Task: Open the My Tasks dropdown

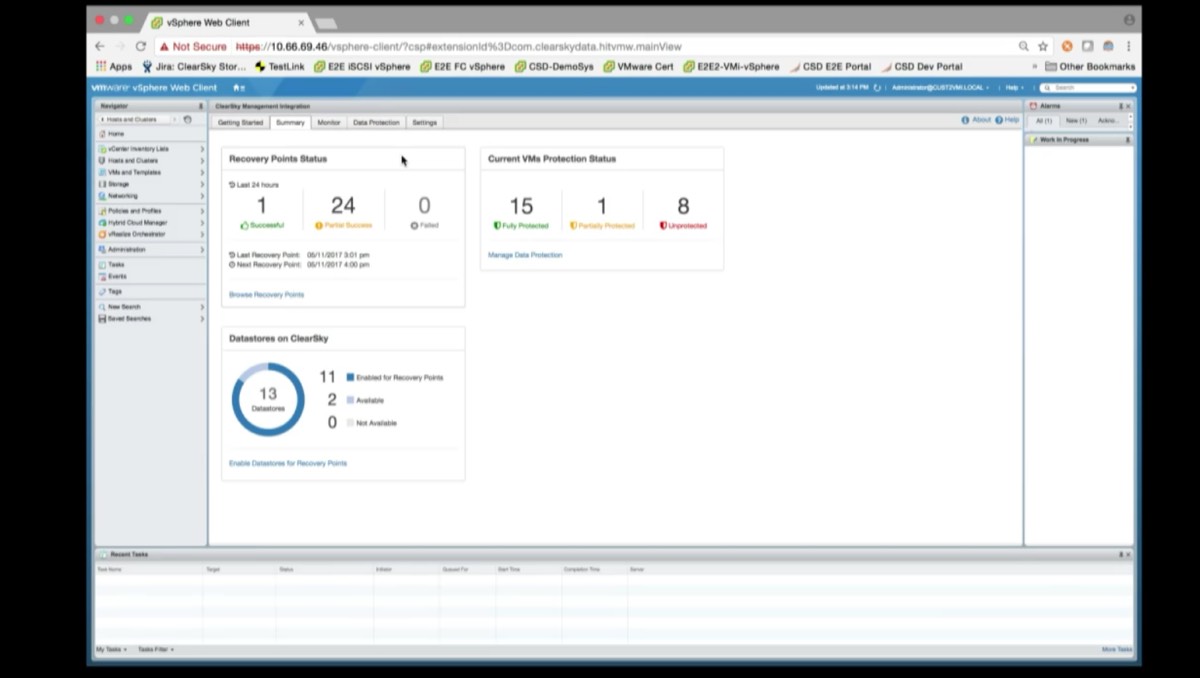Action: coord(111,650)
